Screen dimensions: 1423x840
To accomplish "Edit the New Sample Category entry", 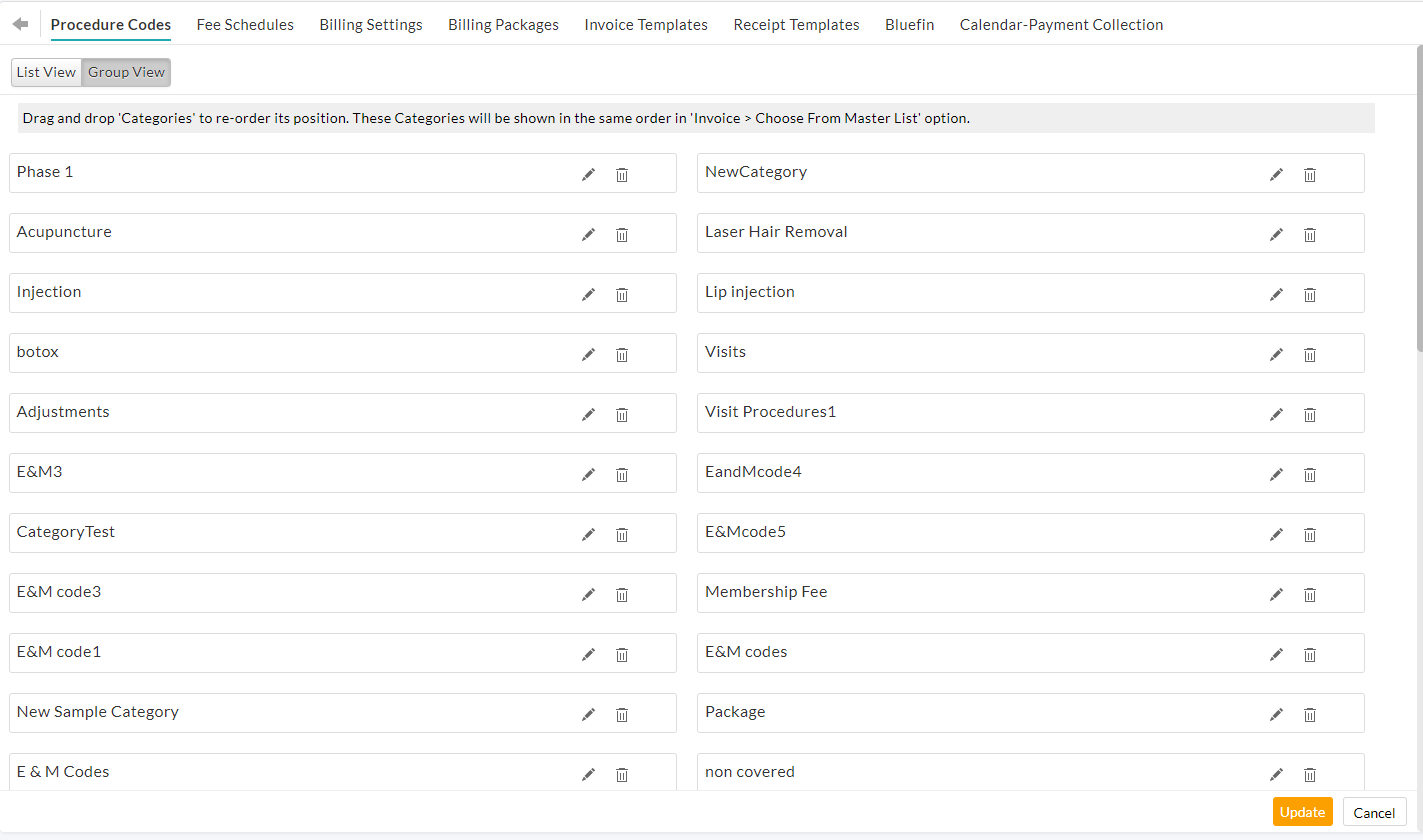I will (x=588, y=714).
